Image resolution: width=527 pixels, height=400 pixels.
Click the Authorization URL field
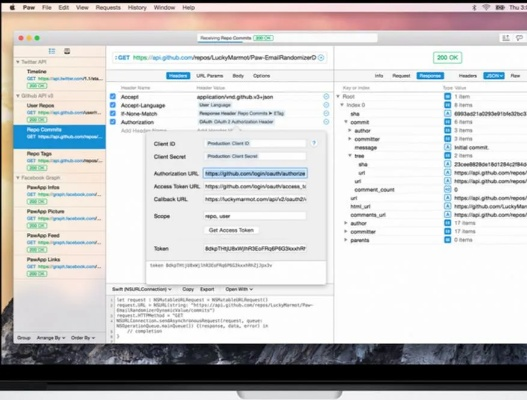click(x=255, y=173)
